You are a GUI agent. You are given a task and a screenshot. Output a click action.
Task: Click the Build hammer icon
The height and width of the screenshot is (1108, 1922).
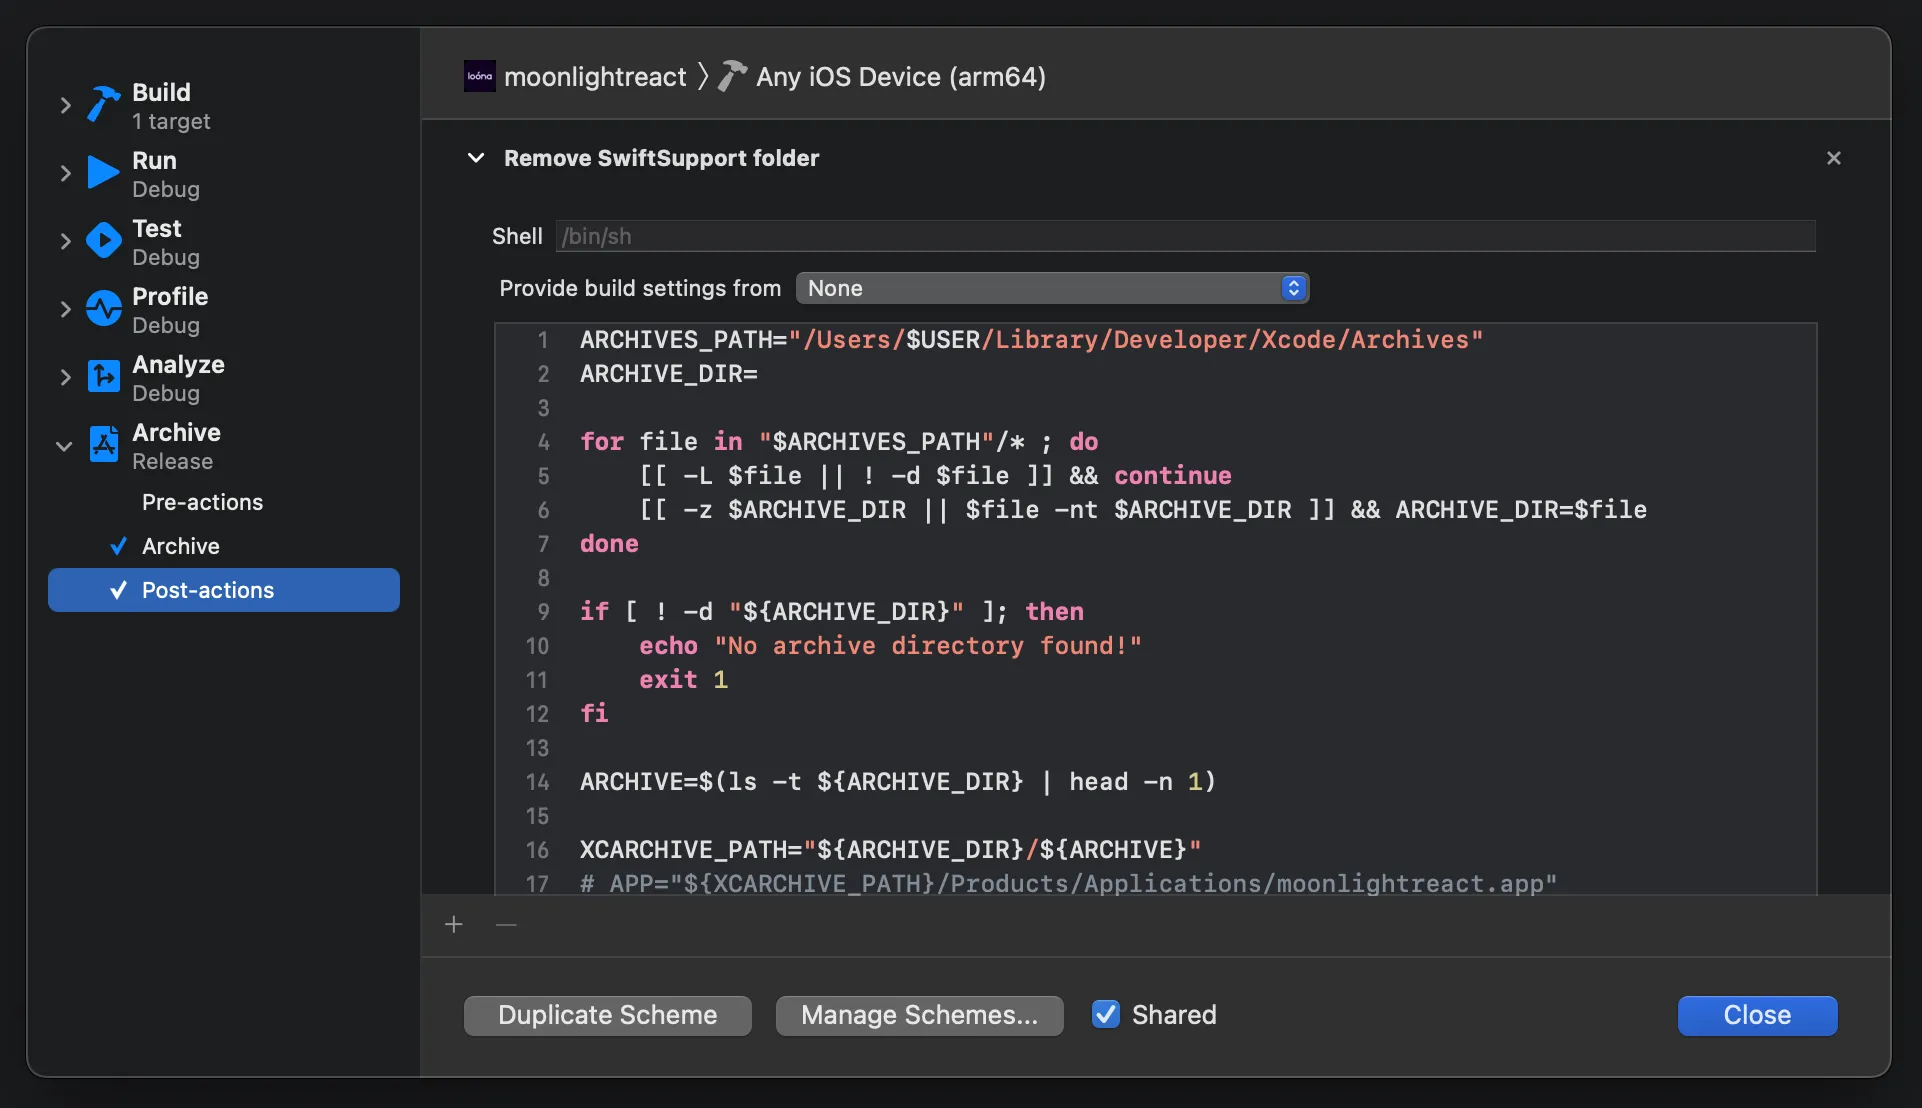click(x=103, y=104)
